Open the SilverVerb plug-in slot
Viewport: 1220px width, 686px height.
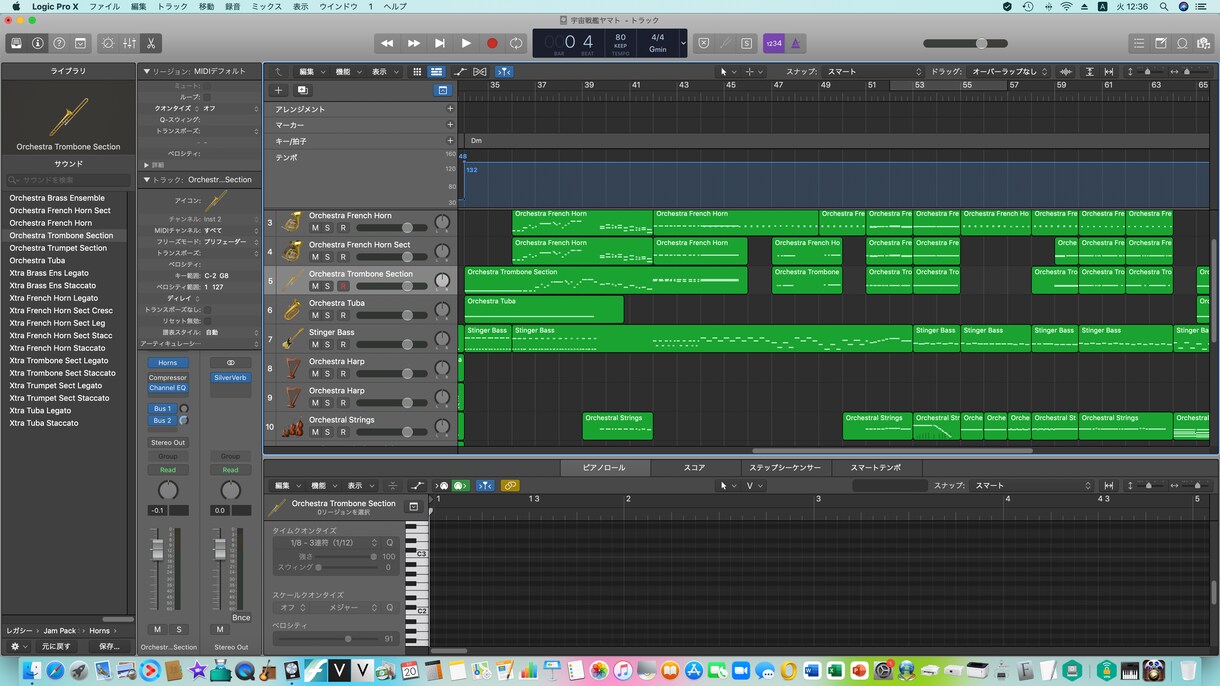click(230, 378)
